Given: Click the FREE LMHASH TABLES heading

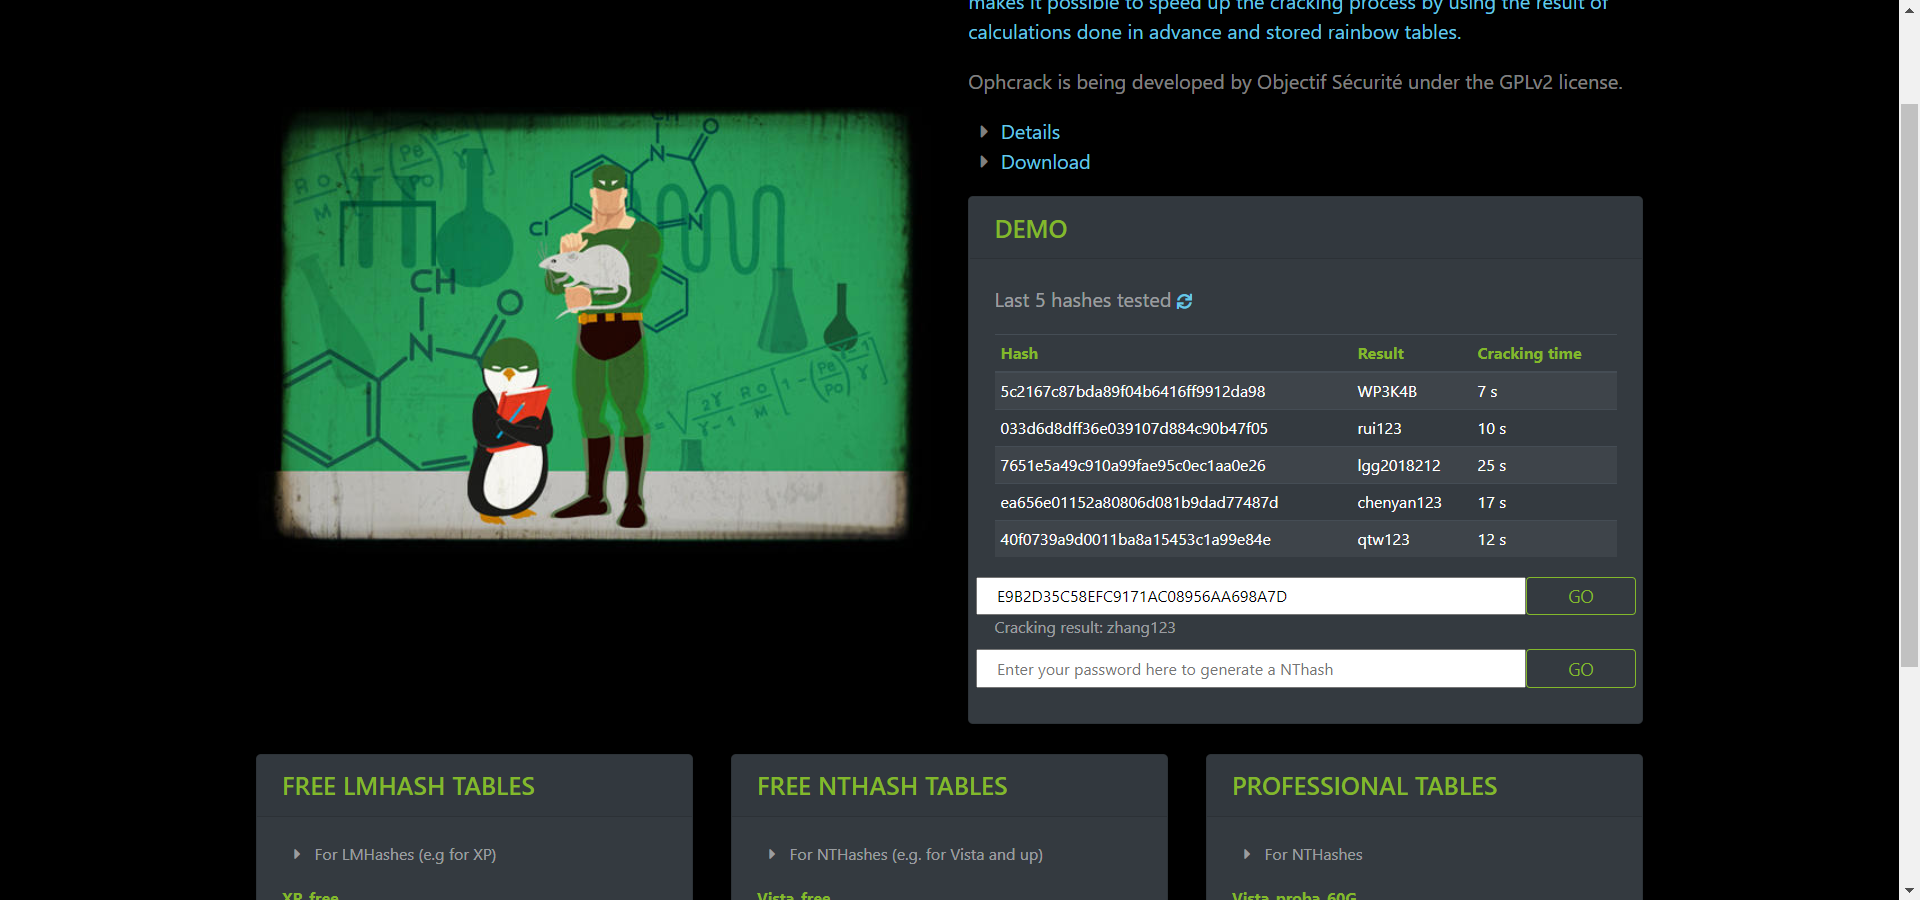Looking at the screenshot, I should [408, 786].
